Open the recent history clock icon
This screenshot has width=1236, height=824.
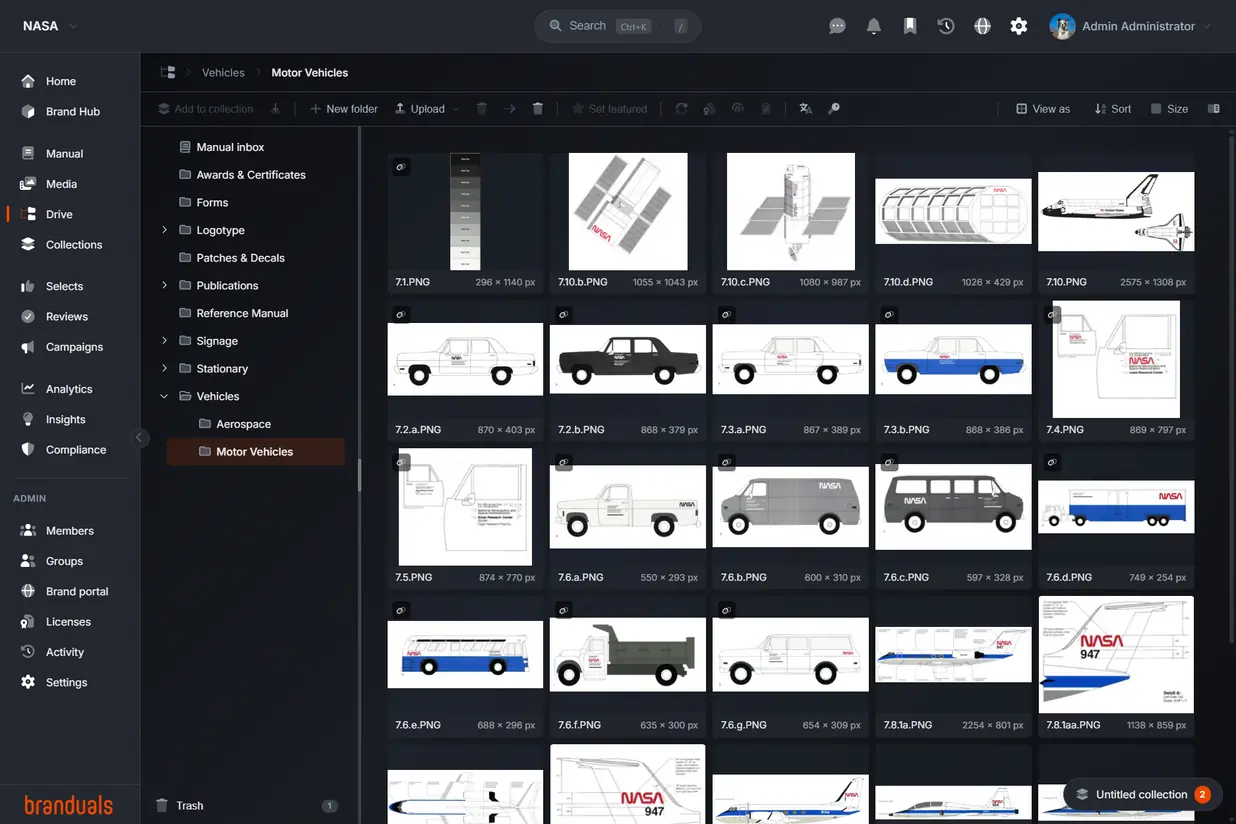[x=946, y=27]
